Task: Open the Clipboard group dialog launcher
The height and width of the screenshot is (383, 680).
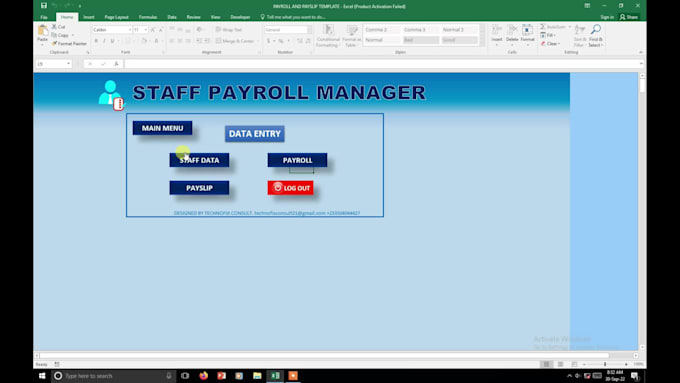Action: [x=88, y=52]
